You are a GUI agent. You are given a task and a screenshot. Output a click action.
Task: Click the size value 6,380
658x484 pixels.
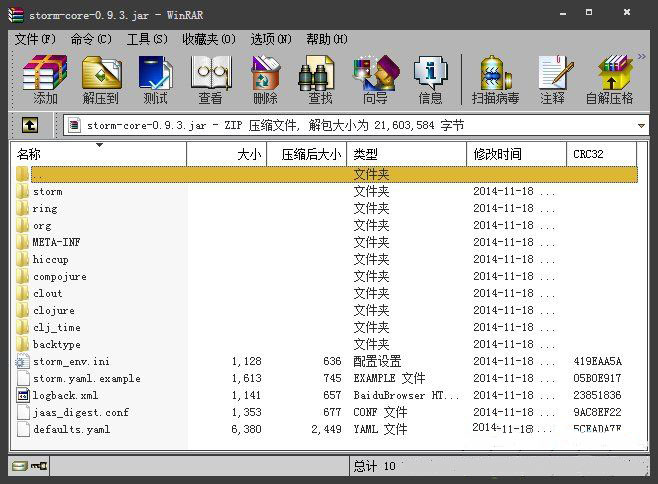tap(246, 429)
